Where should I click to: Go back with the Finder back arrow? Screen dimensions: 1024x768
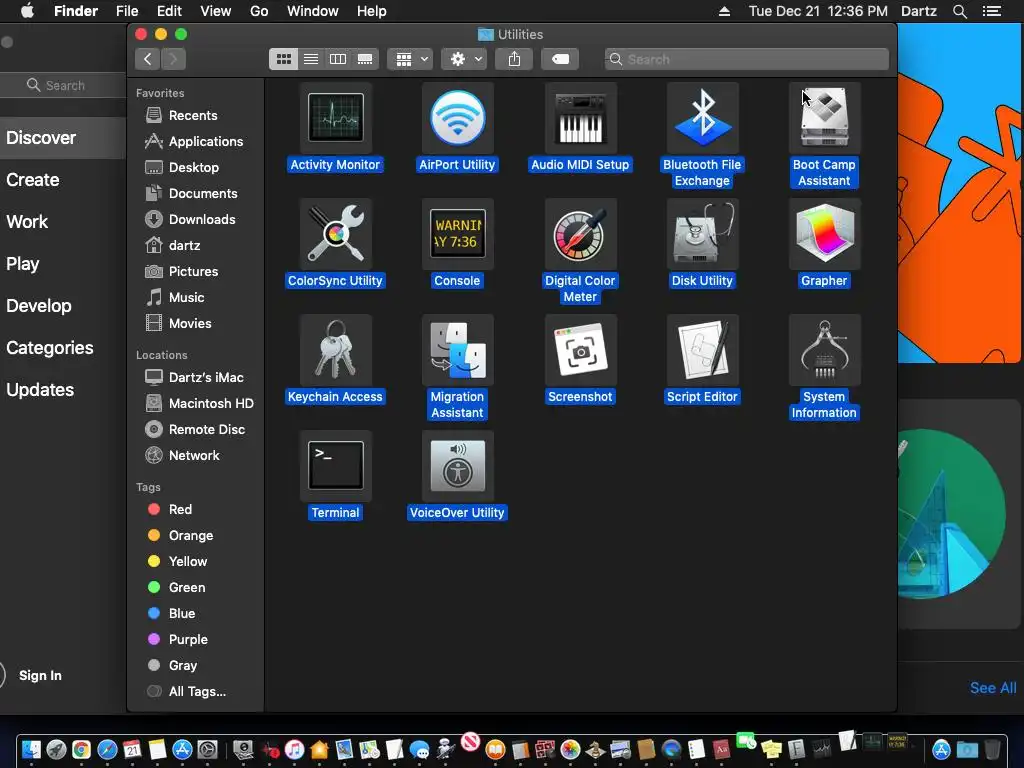click(148, 59)
